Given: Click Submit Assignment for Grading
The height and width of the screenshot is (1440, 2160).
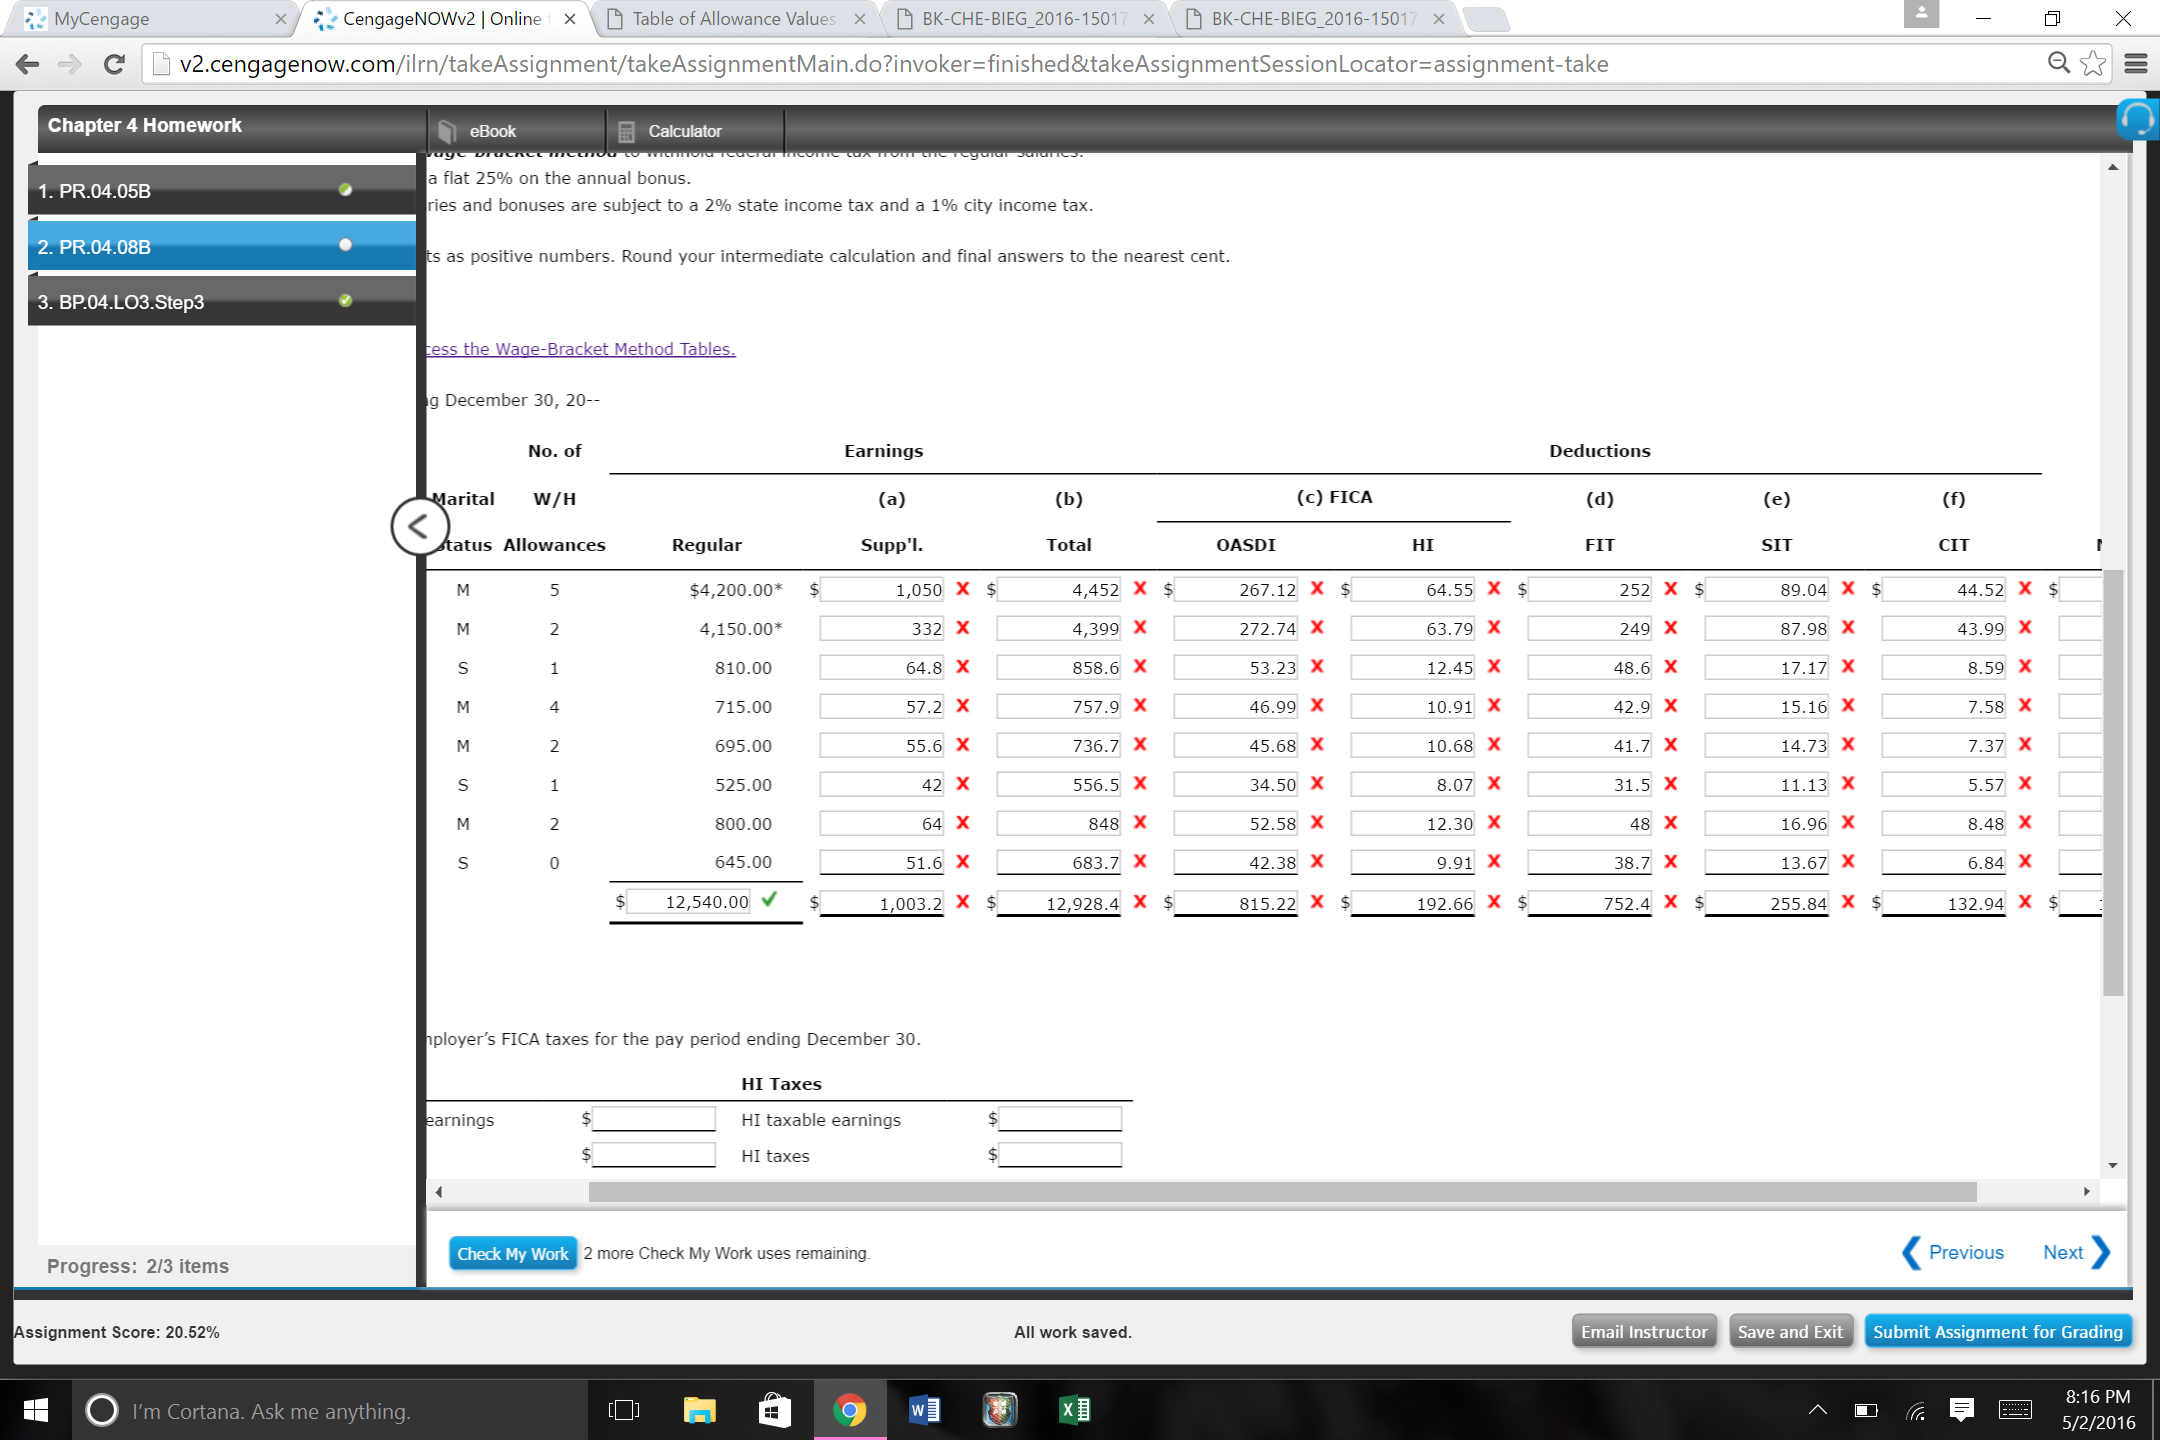Looking at the screenshot, I should [1996, 1331].
